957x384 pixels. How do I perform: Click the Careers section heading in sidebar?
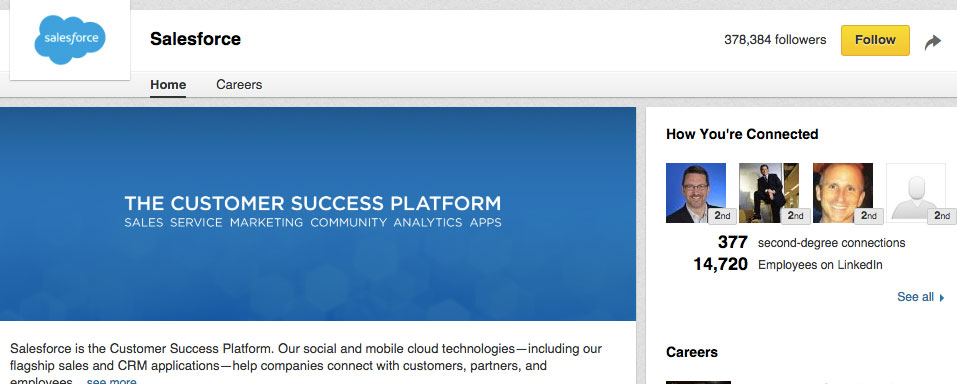tap(692, 352)
